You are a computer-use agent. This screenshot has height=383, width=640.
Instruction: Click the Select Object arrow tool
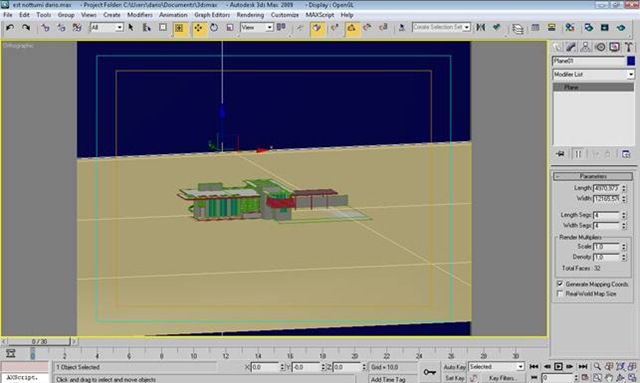pyautogui.click(x=131, y=27)
